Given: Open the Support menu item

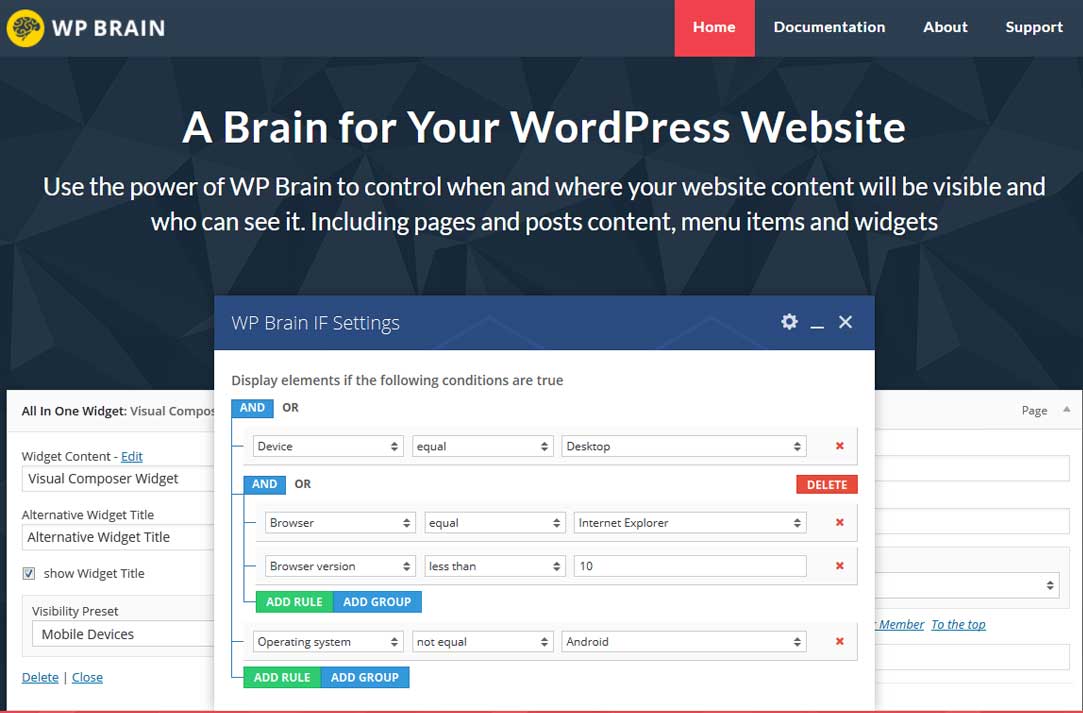Looking at the screenshot, I should pyautogui.click(x=1033, y=27).
